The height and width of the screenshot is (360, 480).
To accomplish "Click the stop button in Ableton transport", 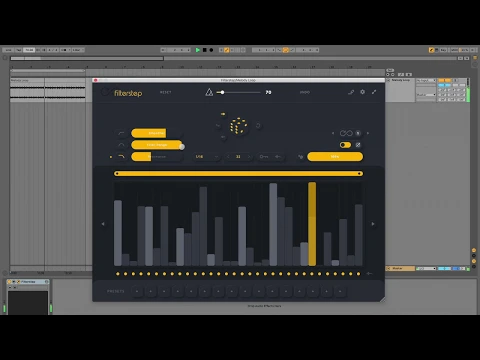I will click(x=205, y=50).
